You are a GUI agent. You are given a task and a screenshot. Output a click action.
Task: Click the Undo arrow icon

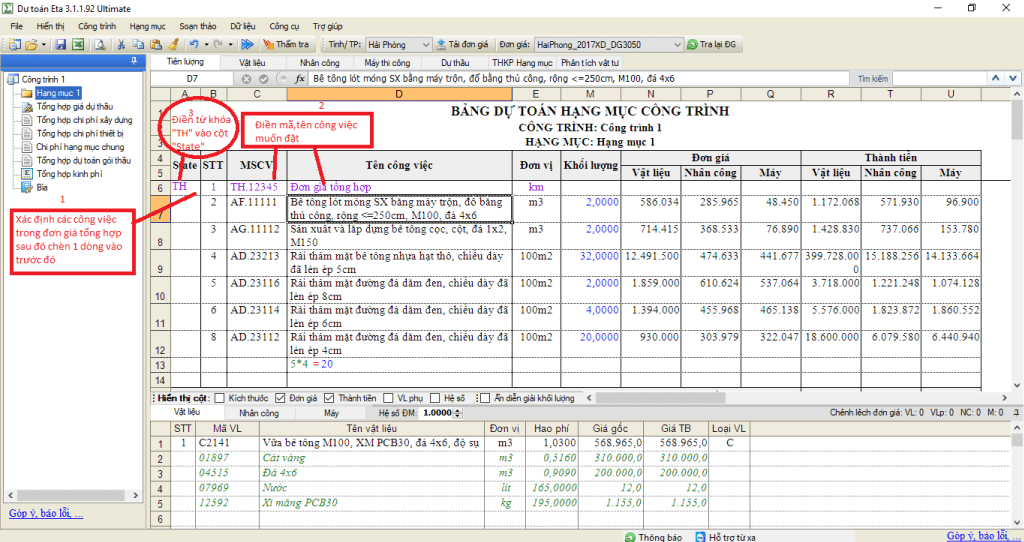tap(192, 45)
